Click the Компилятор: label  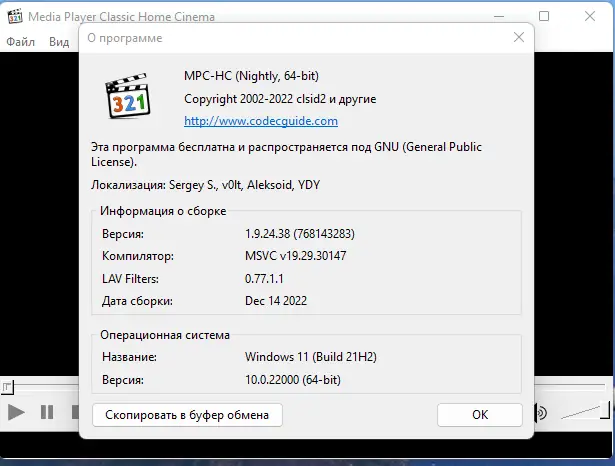(138, 256)
